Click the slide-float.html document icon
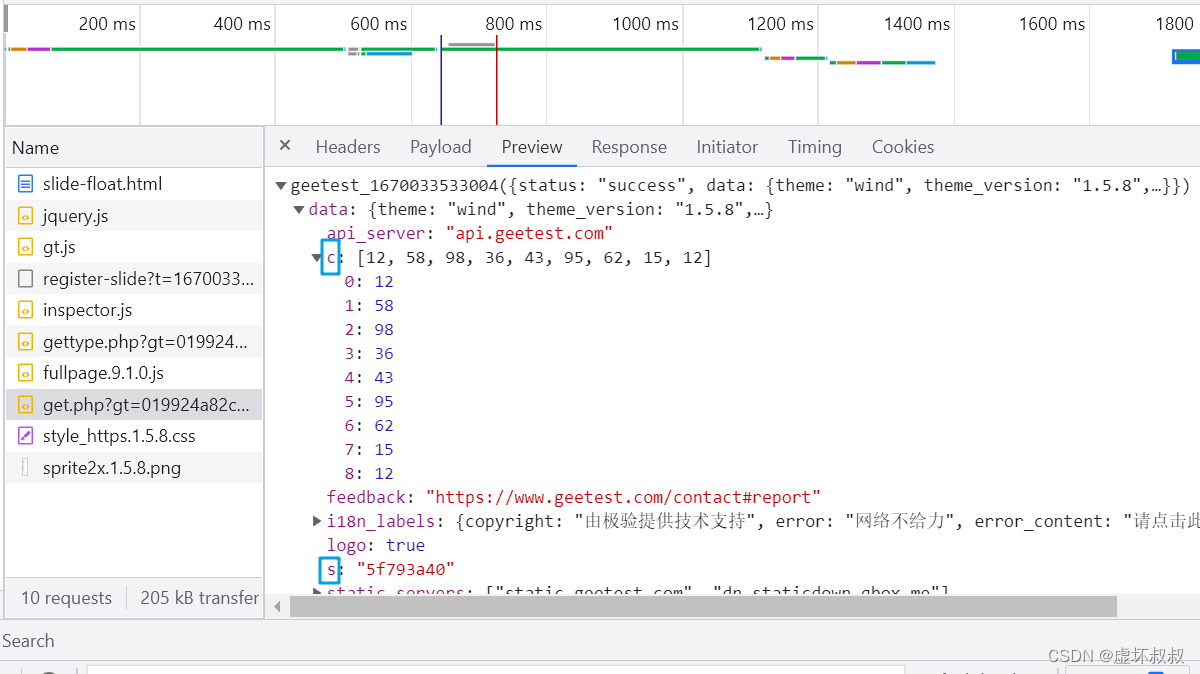The image size is (1200, 674). (x=25, y=184)
